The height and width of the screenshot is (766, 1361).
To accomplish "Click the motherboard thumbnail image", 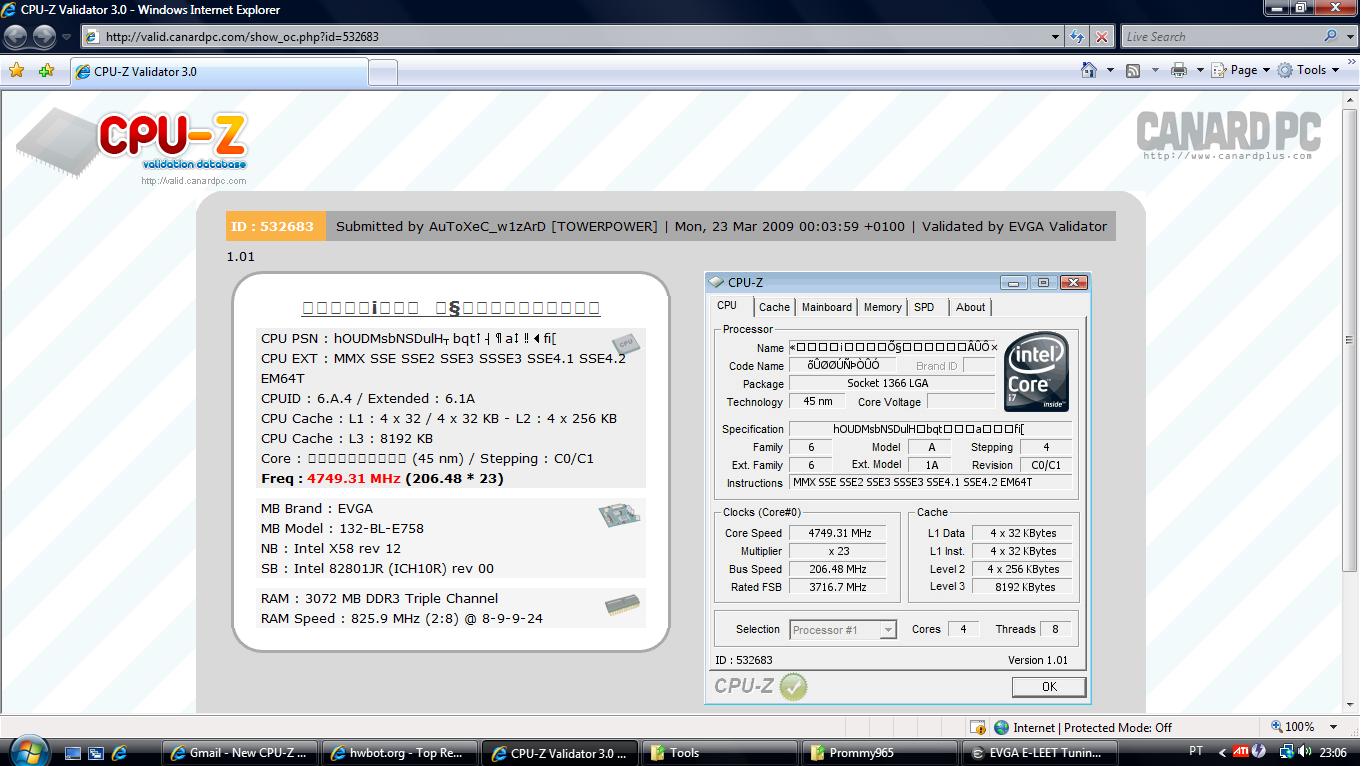I will (620, 515).
